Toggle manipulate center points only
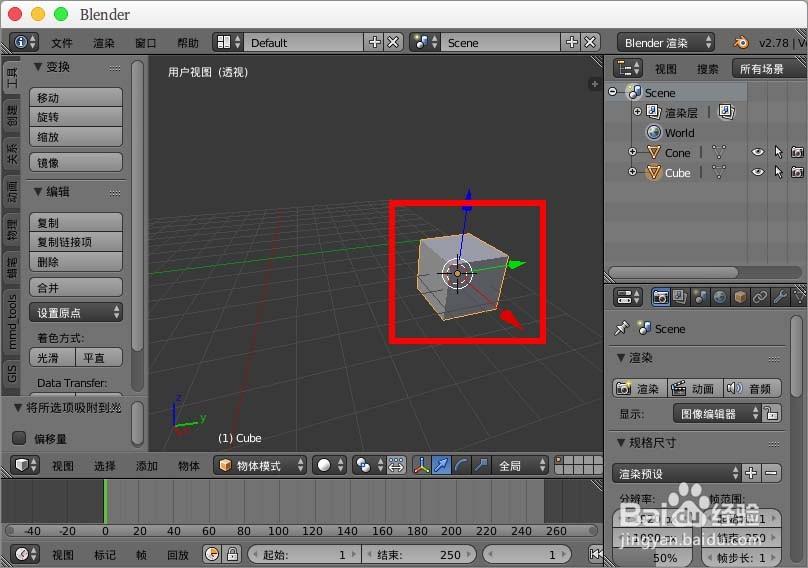Screen dimensions: 808x568 (396, 465)
